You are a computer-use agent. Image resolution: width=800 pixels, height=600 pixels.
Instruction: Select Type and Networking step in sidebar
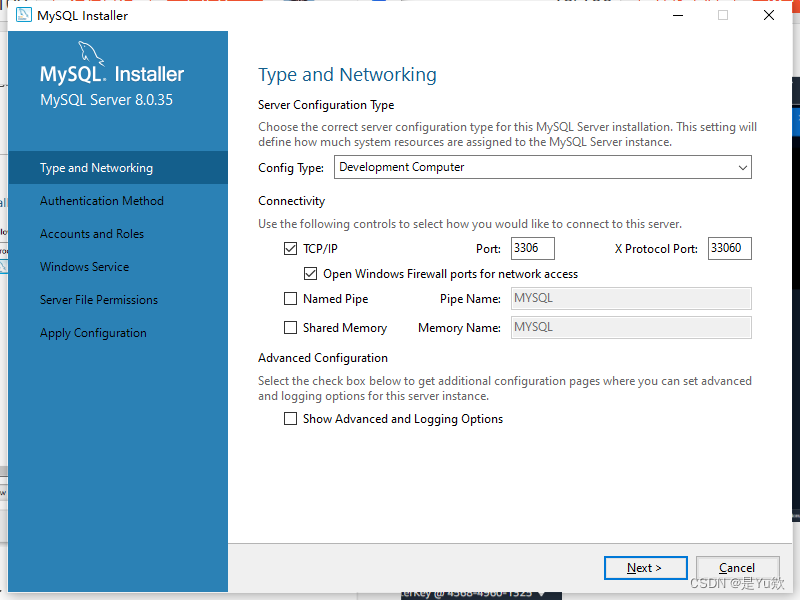point(118,168)
